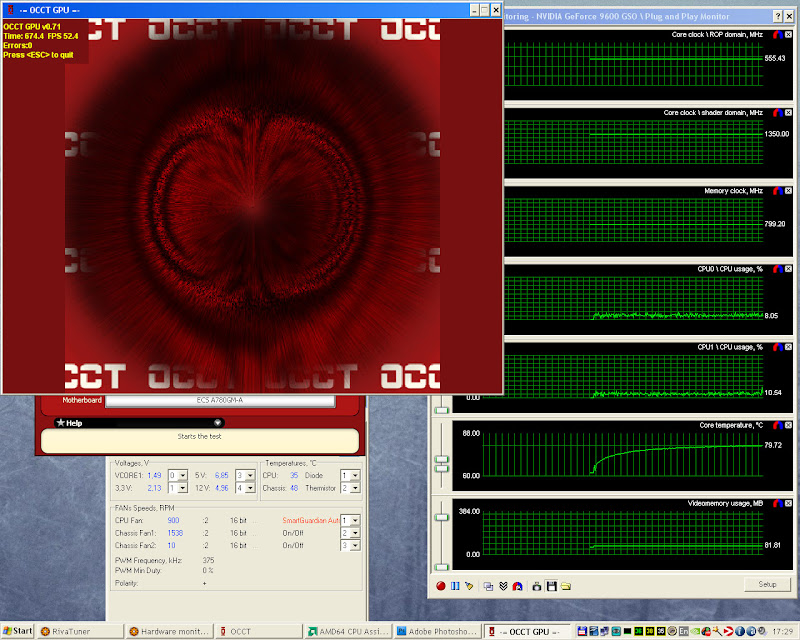Viewport: 800px width, 640px height.
Task: Click the double chevron down icon in monitoring toolbar
Action: [x=503, y=586]
